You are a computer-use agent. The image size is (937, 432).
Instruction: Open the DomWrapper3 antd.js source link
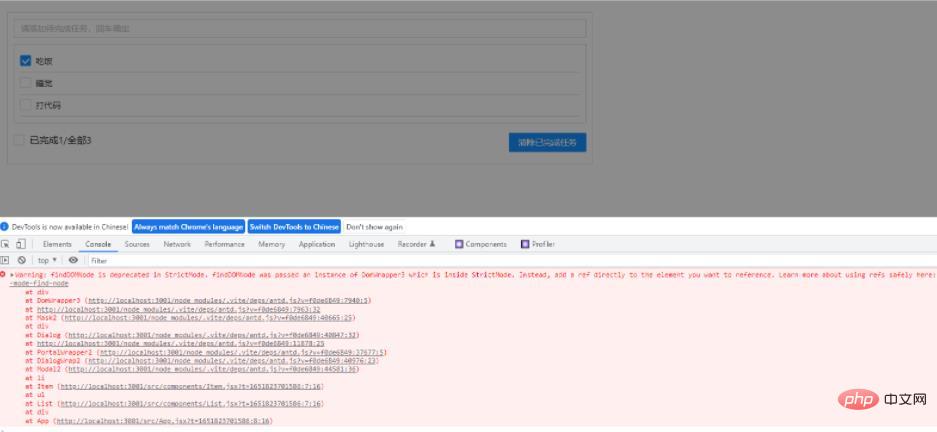(228, 301)
